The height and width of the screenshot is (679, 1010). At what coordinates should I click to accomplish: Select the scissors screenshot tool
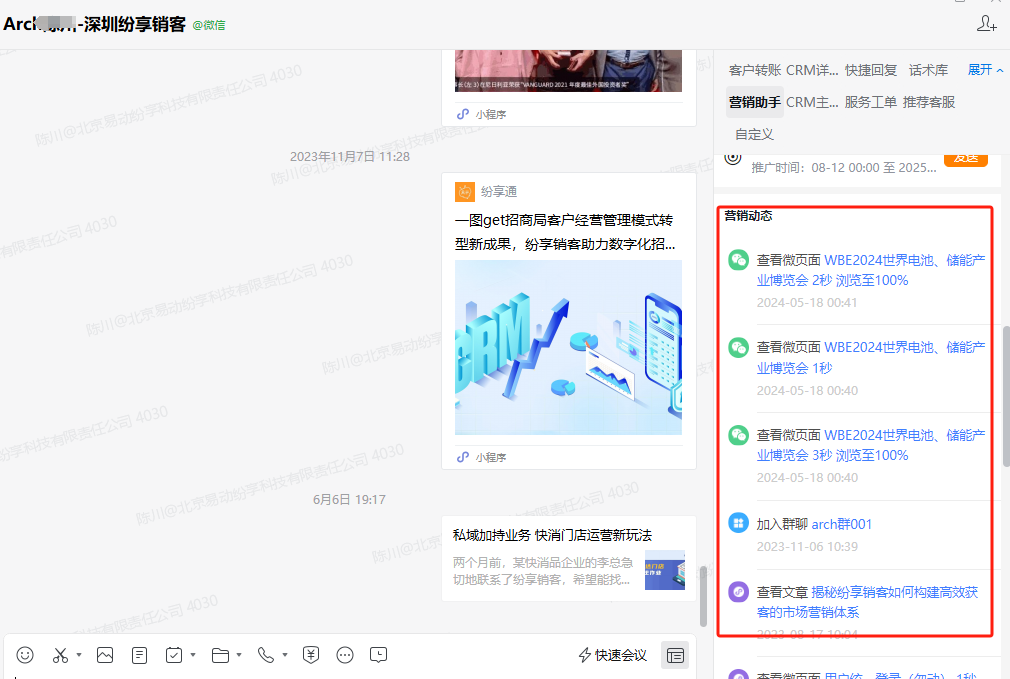(60, 655)
